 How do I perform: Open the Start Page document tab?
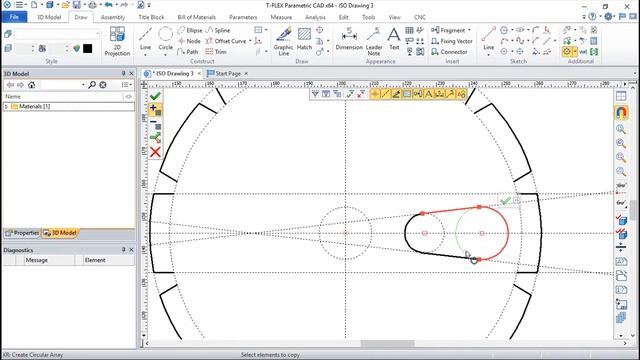pyautogui.click(x=228, y=73)
